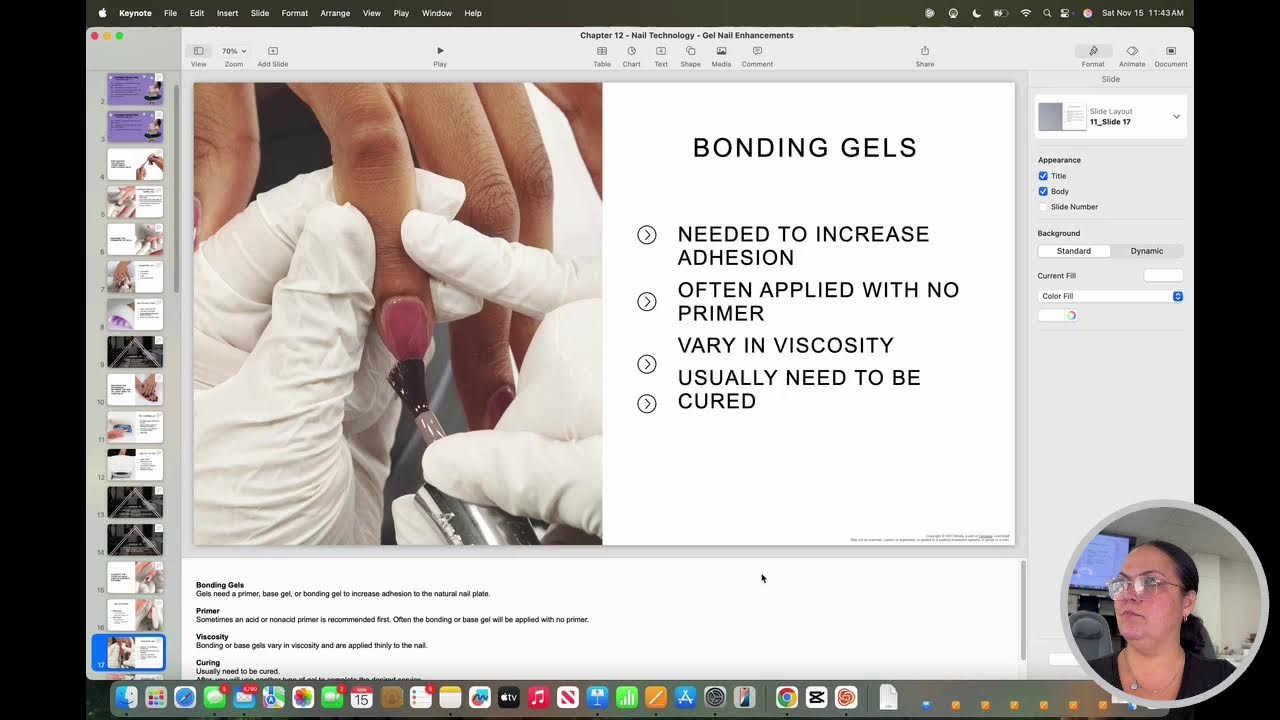
Task: Start slideshow with the Play button
Action: click(x=440, y=51)
